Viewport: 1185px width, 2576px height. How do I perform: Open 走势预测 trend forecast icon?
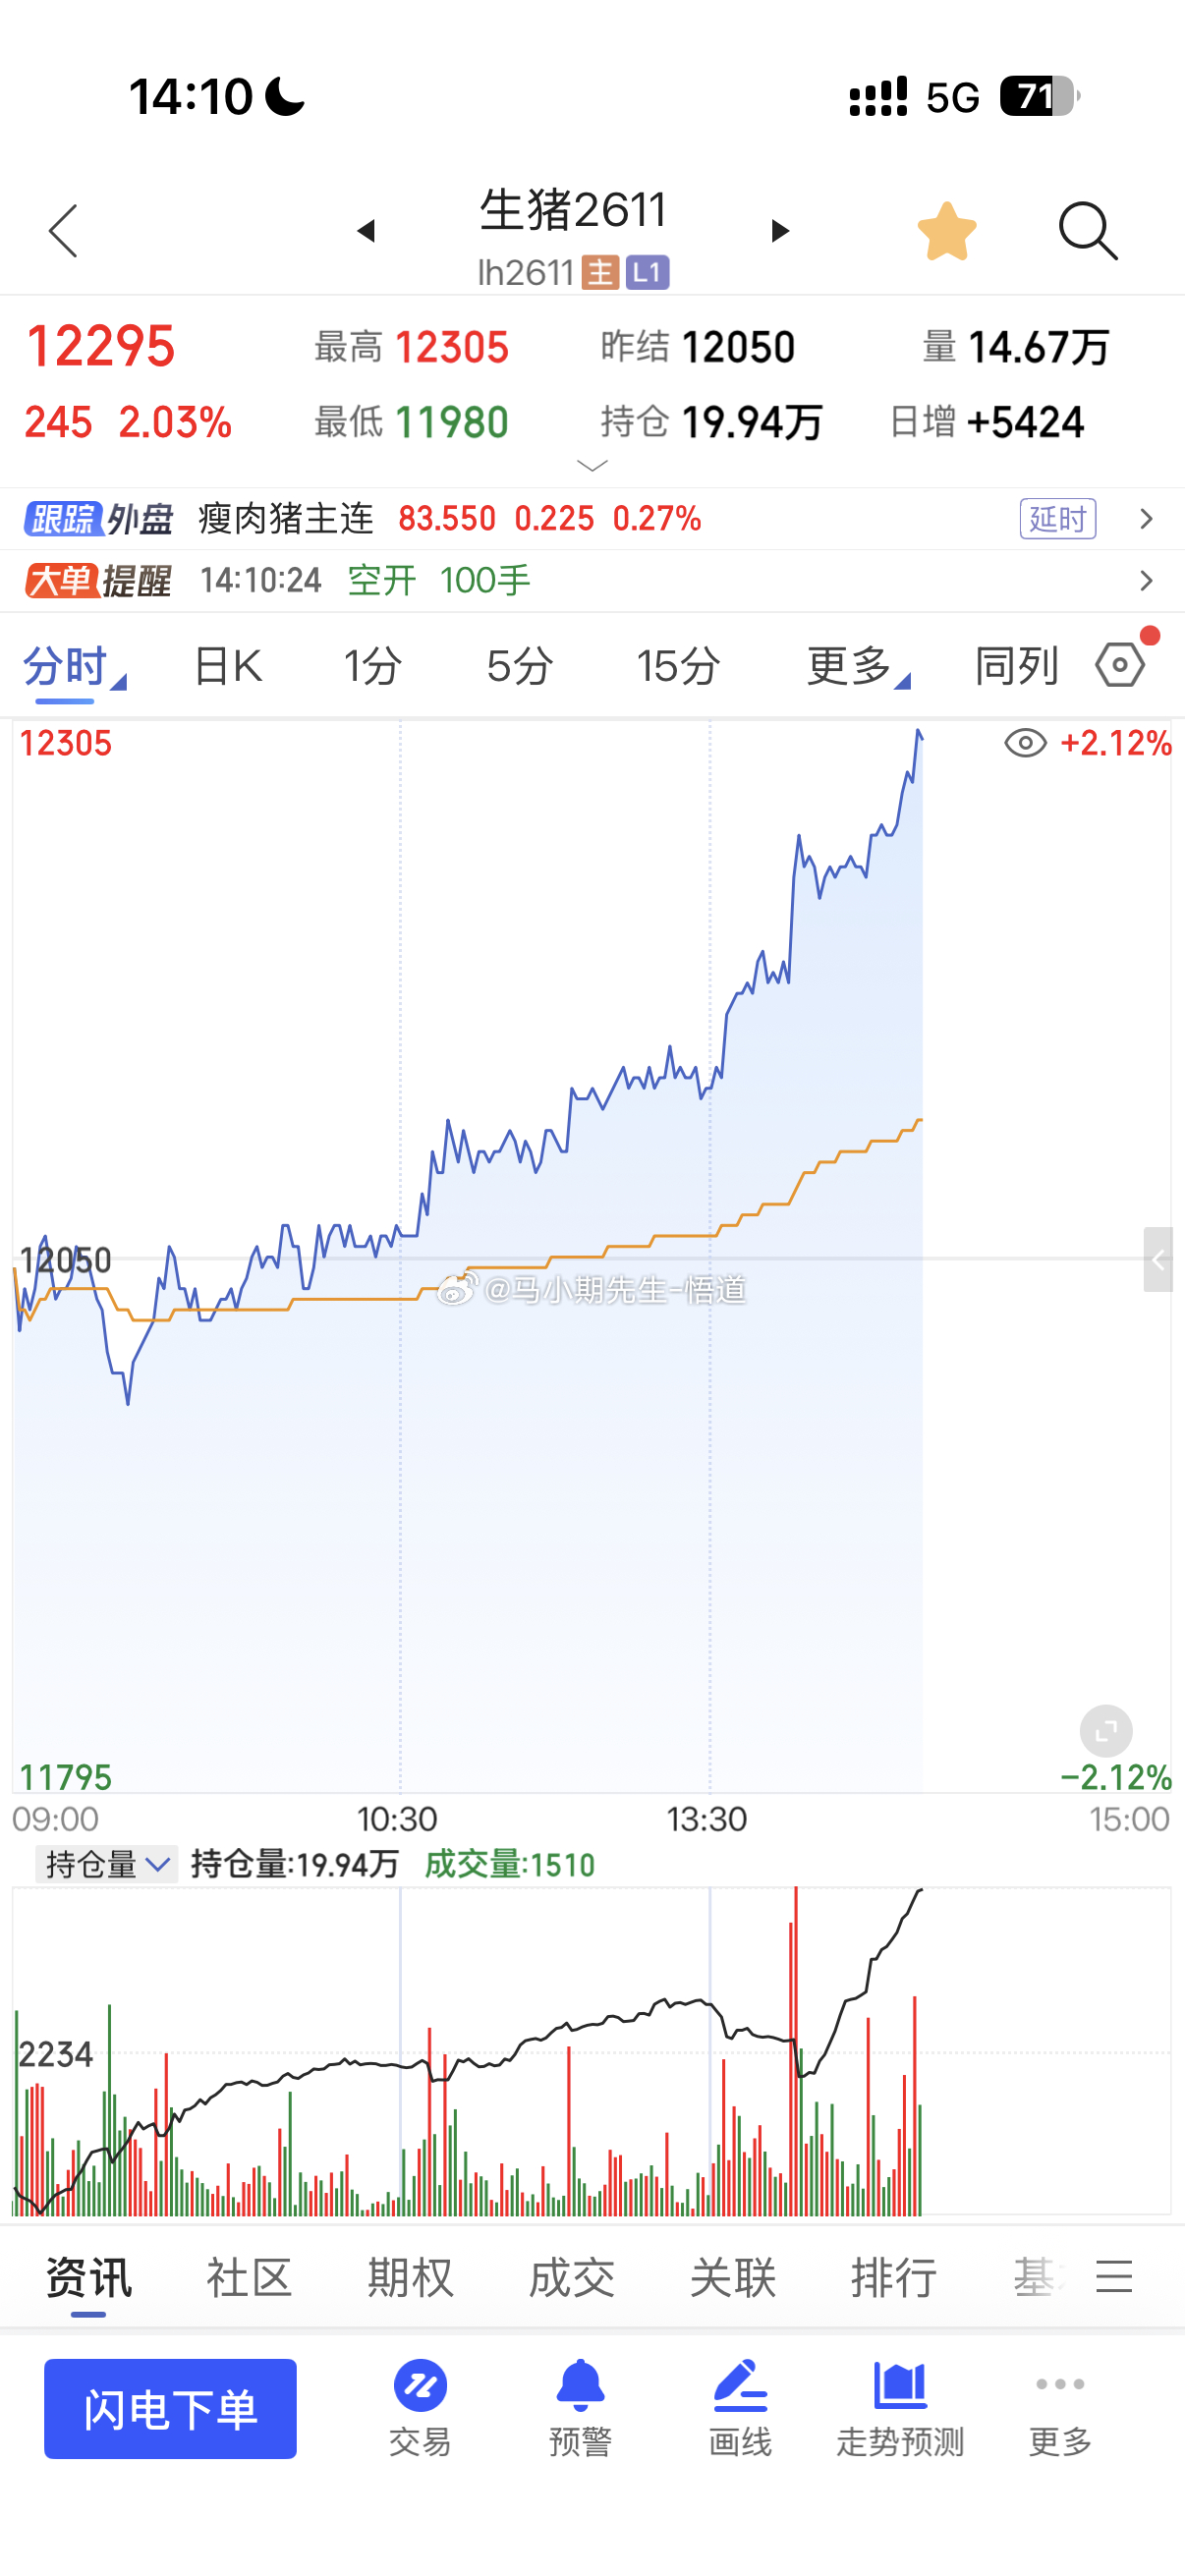[900, 2408]
